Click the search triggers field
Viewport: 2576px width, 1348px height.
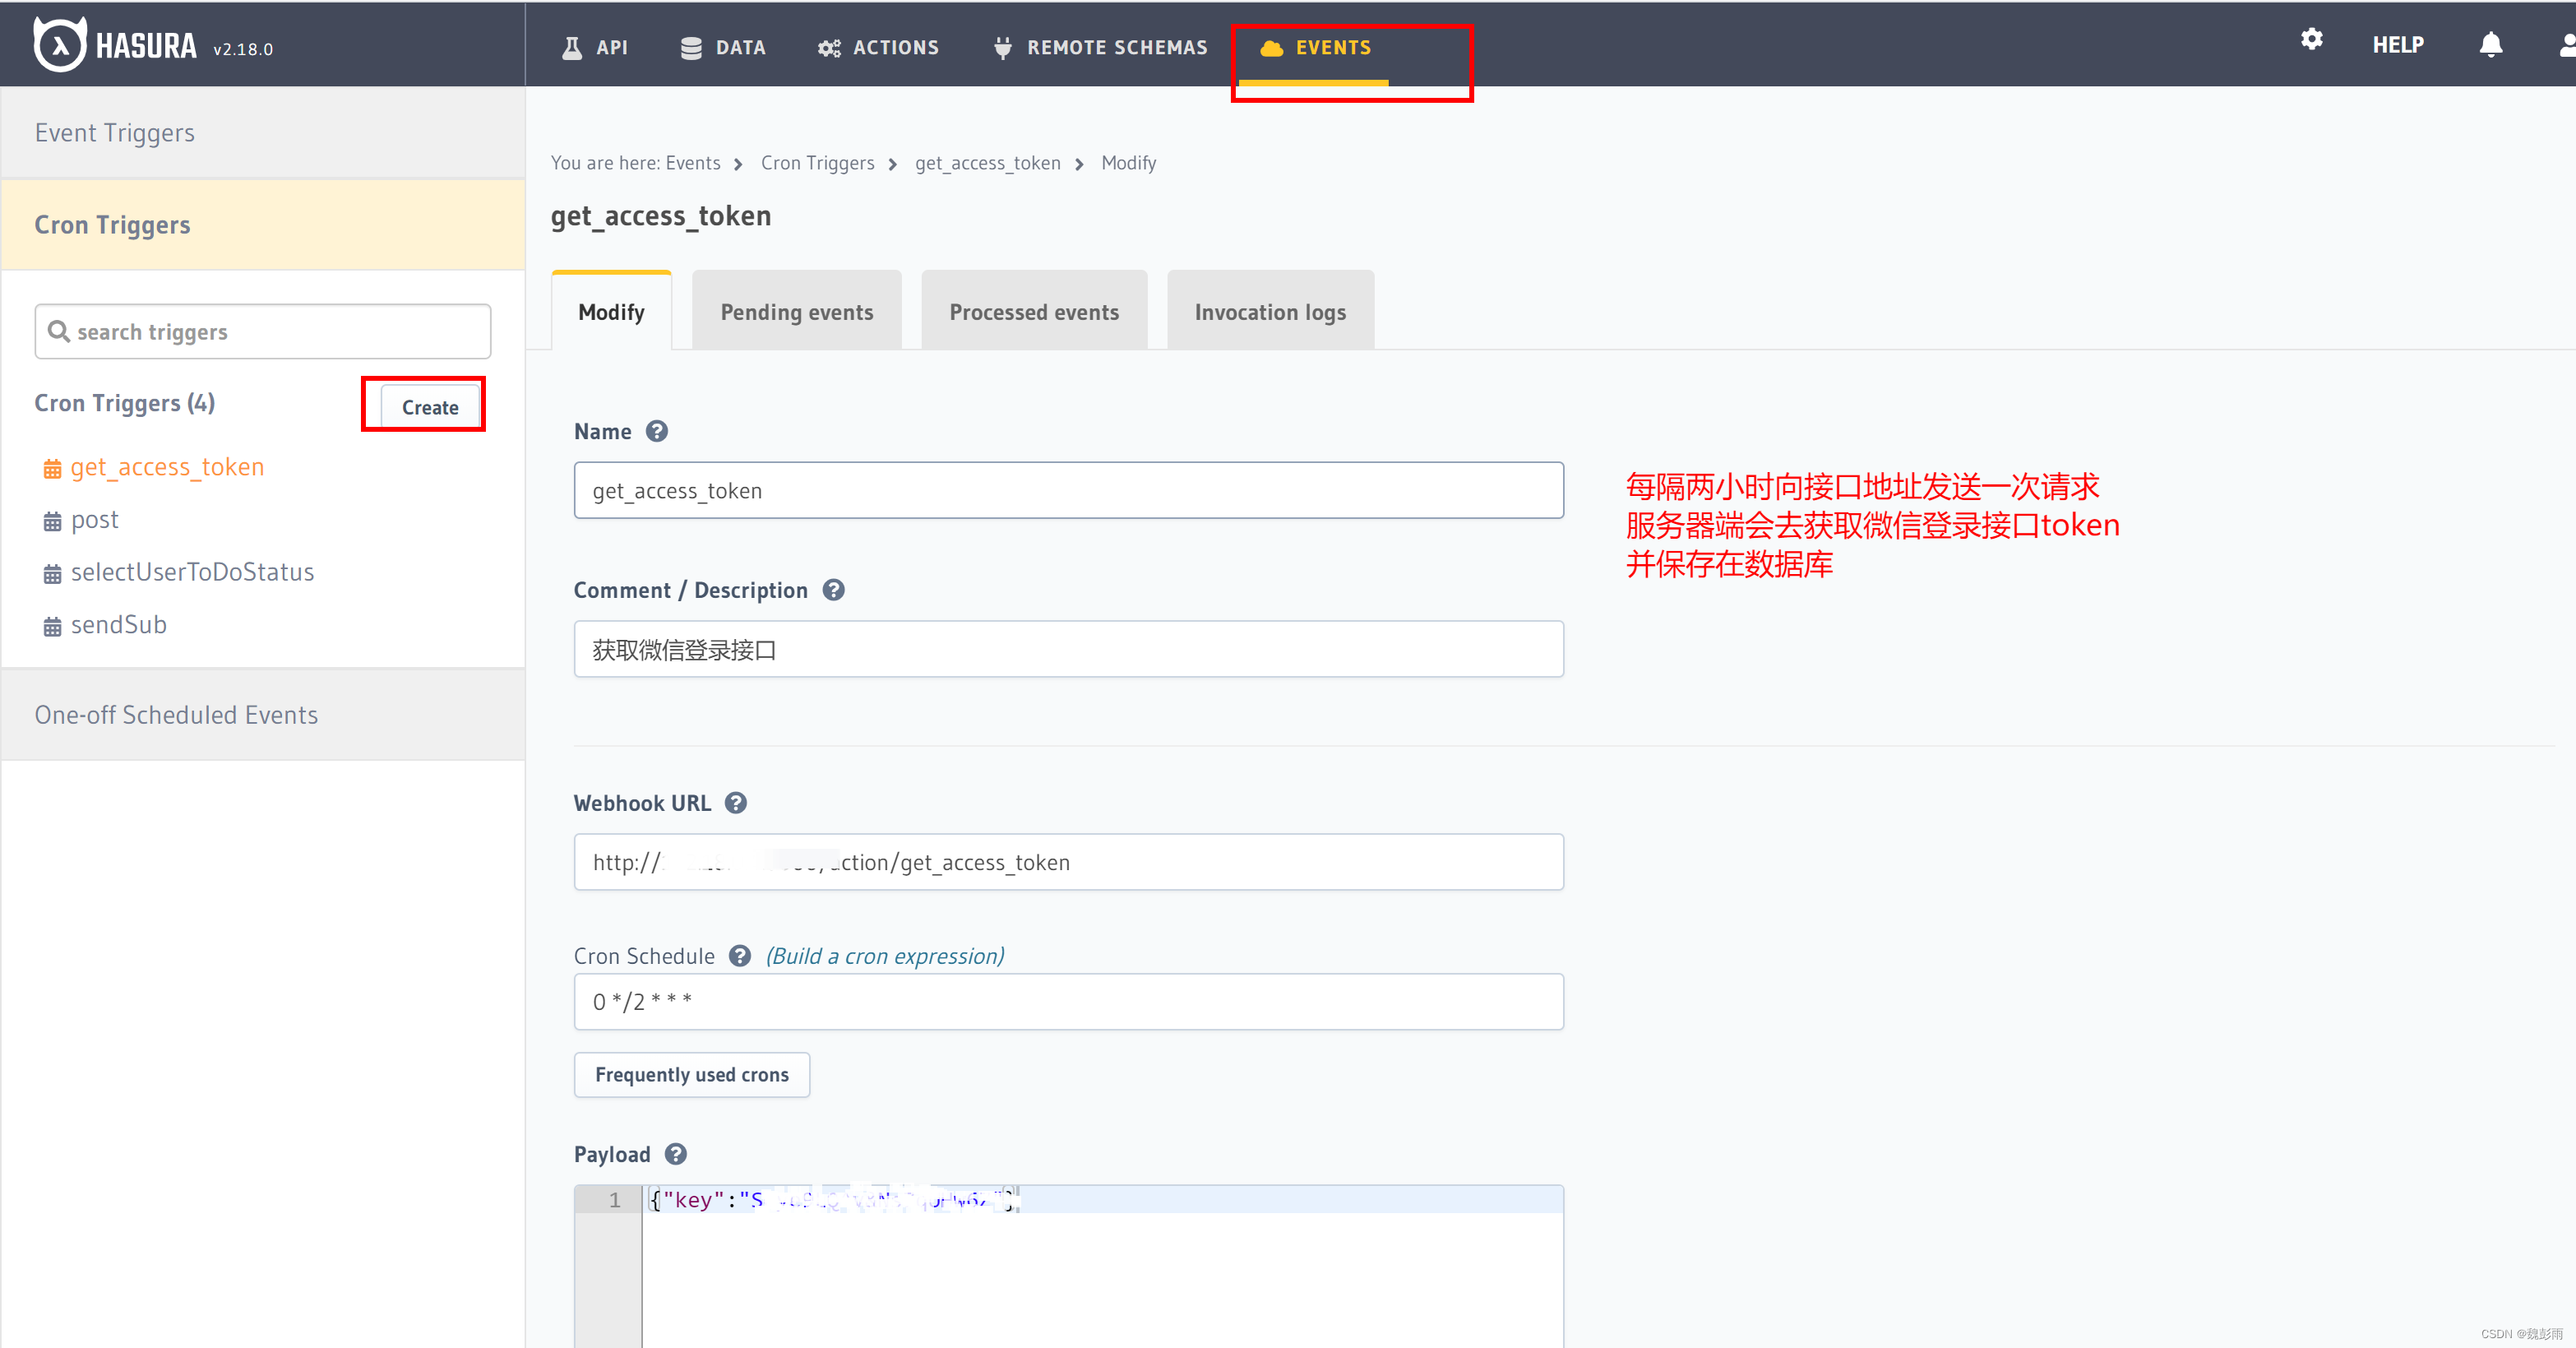pos(262,331)
